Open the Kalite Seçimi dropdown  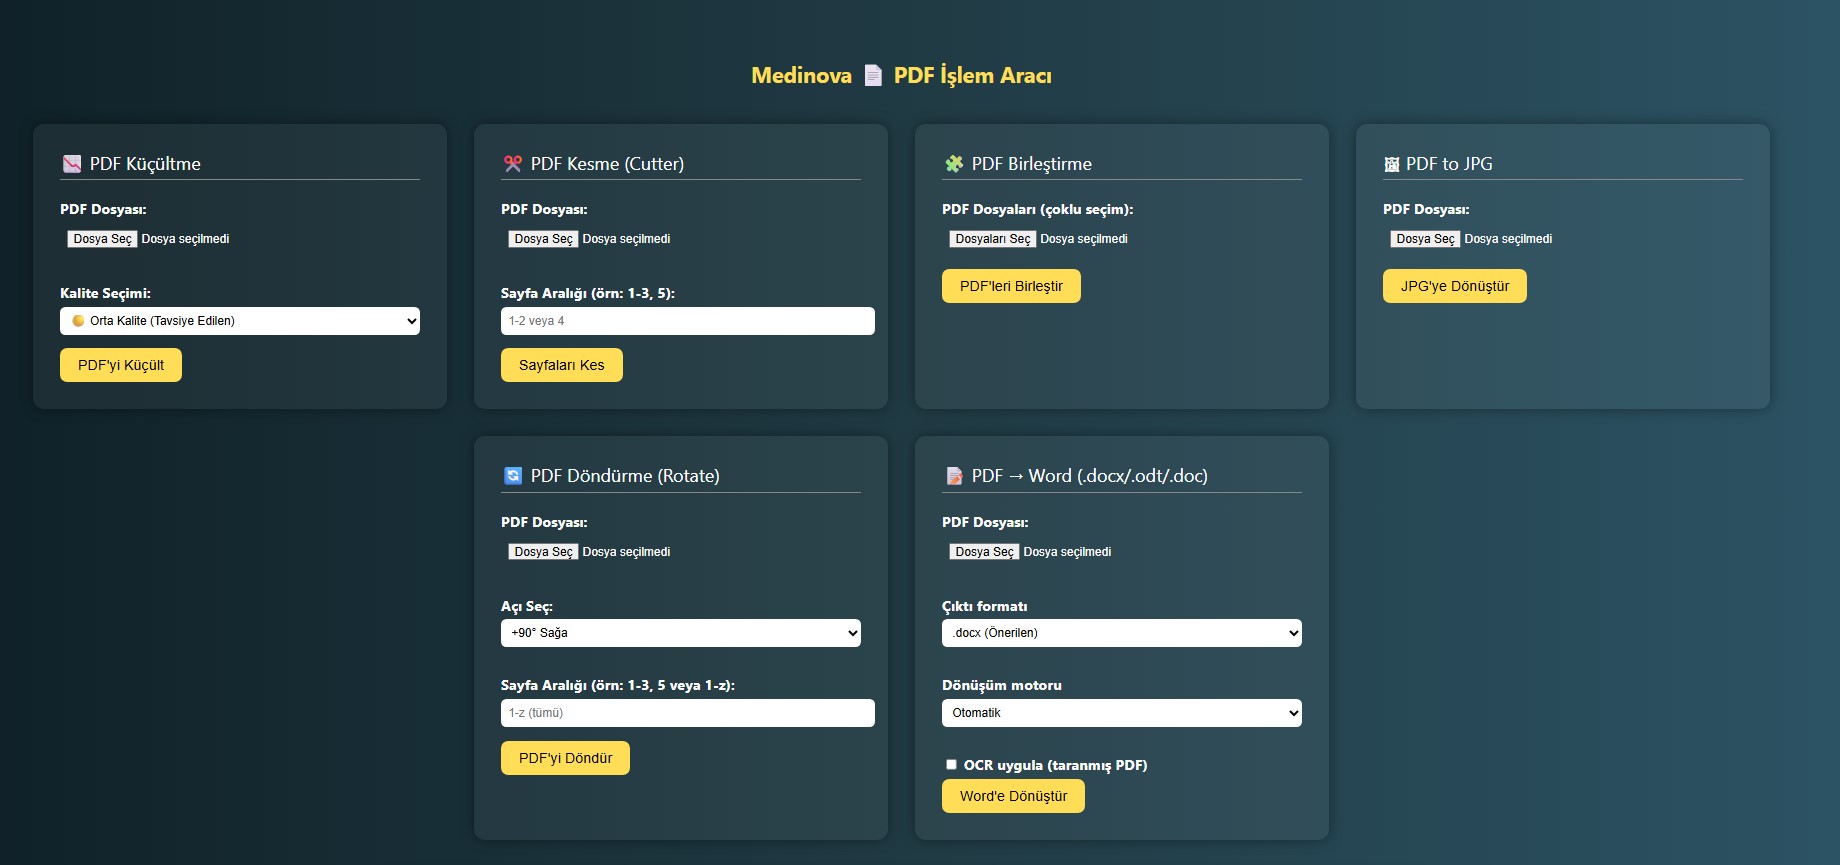pyautogui.click(x=240, y=321)
